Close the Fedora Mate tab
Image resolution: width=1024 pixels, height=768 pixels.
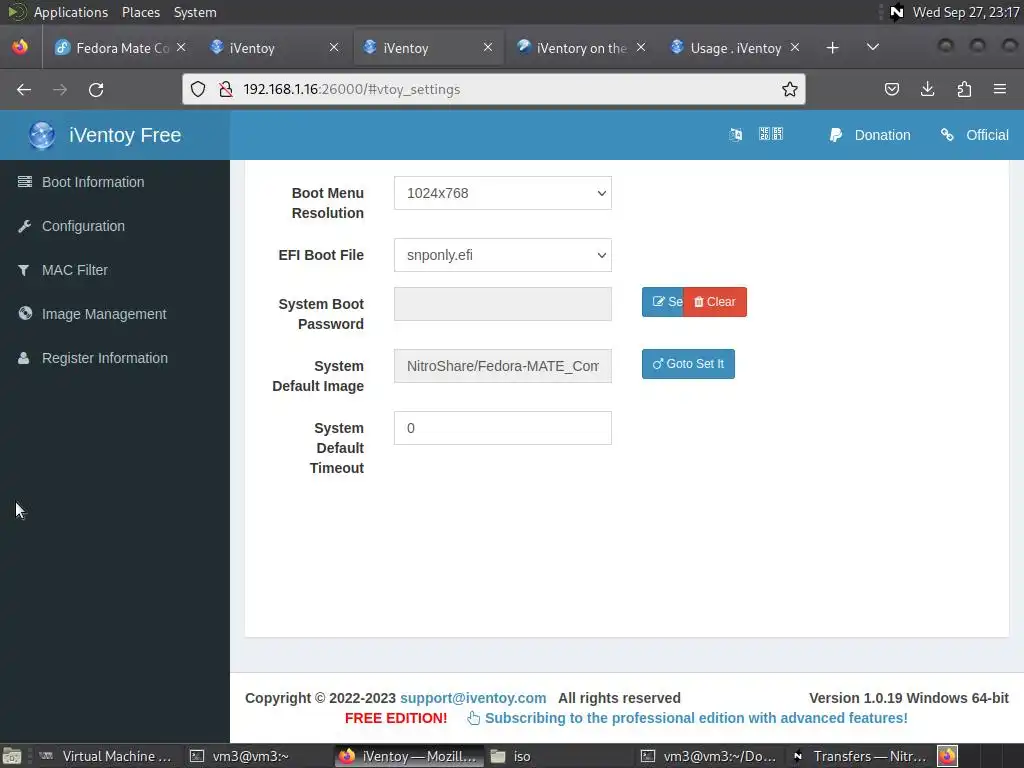(181, 48)
